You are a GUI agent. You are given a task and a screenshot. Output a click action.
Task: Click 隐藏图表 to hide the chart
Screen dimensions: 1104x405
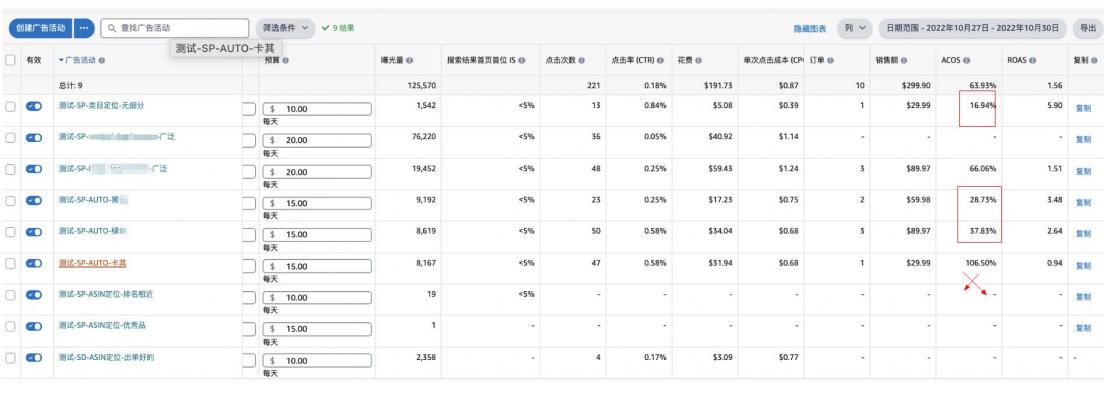810,28
